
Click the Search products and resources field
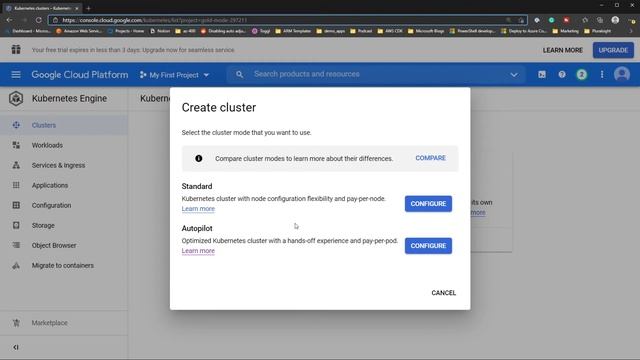(376, 74)
